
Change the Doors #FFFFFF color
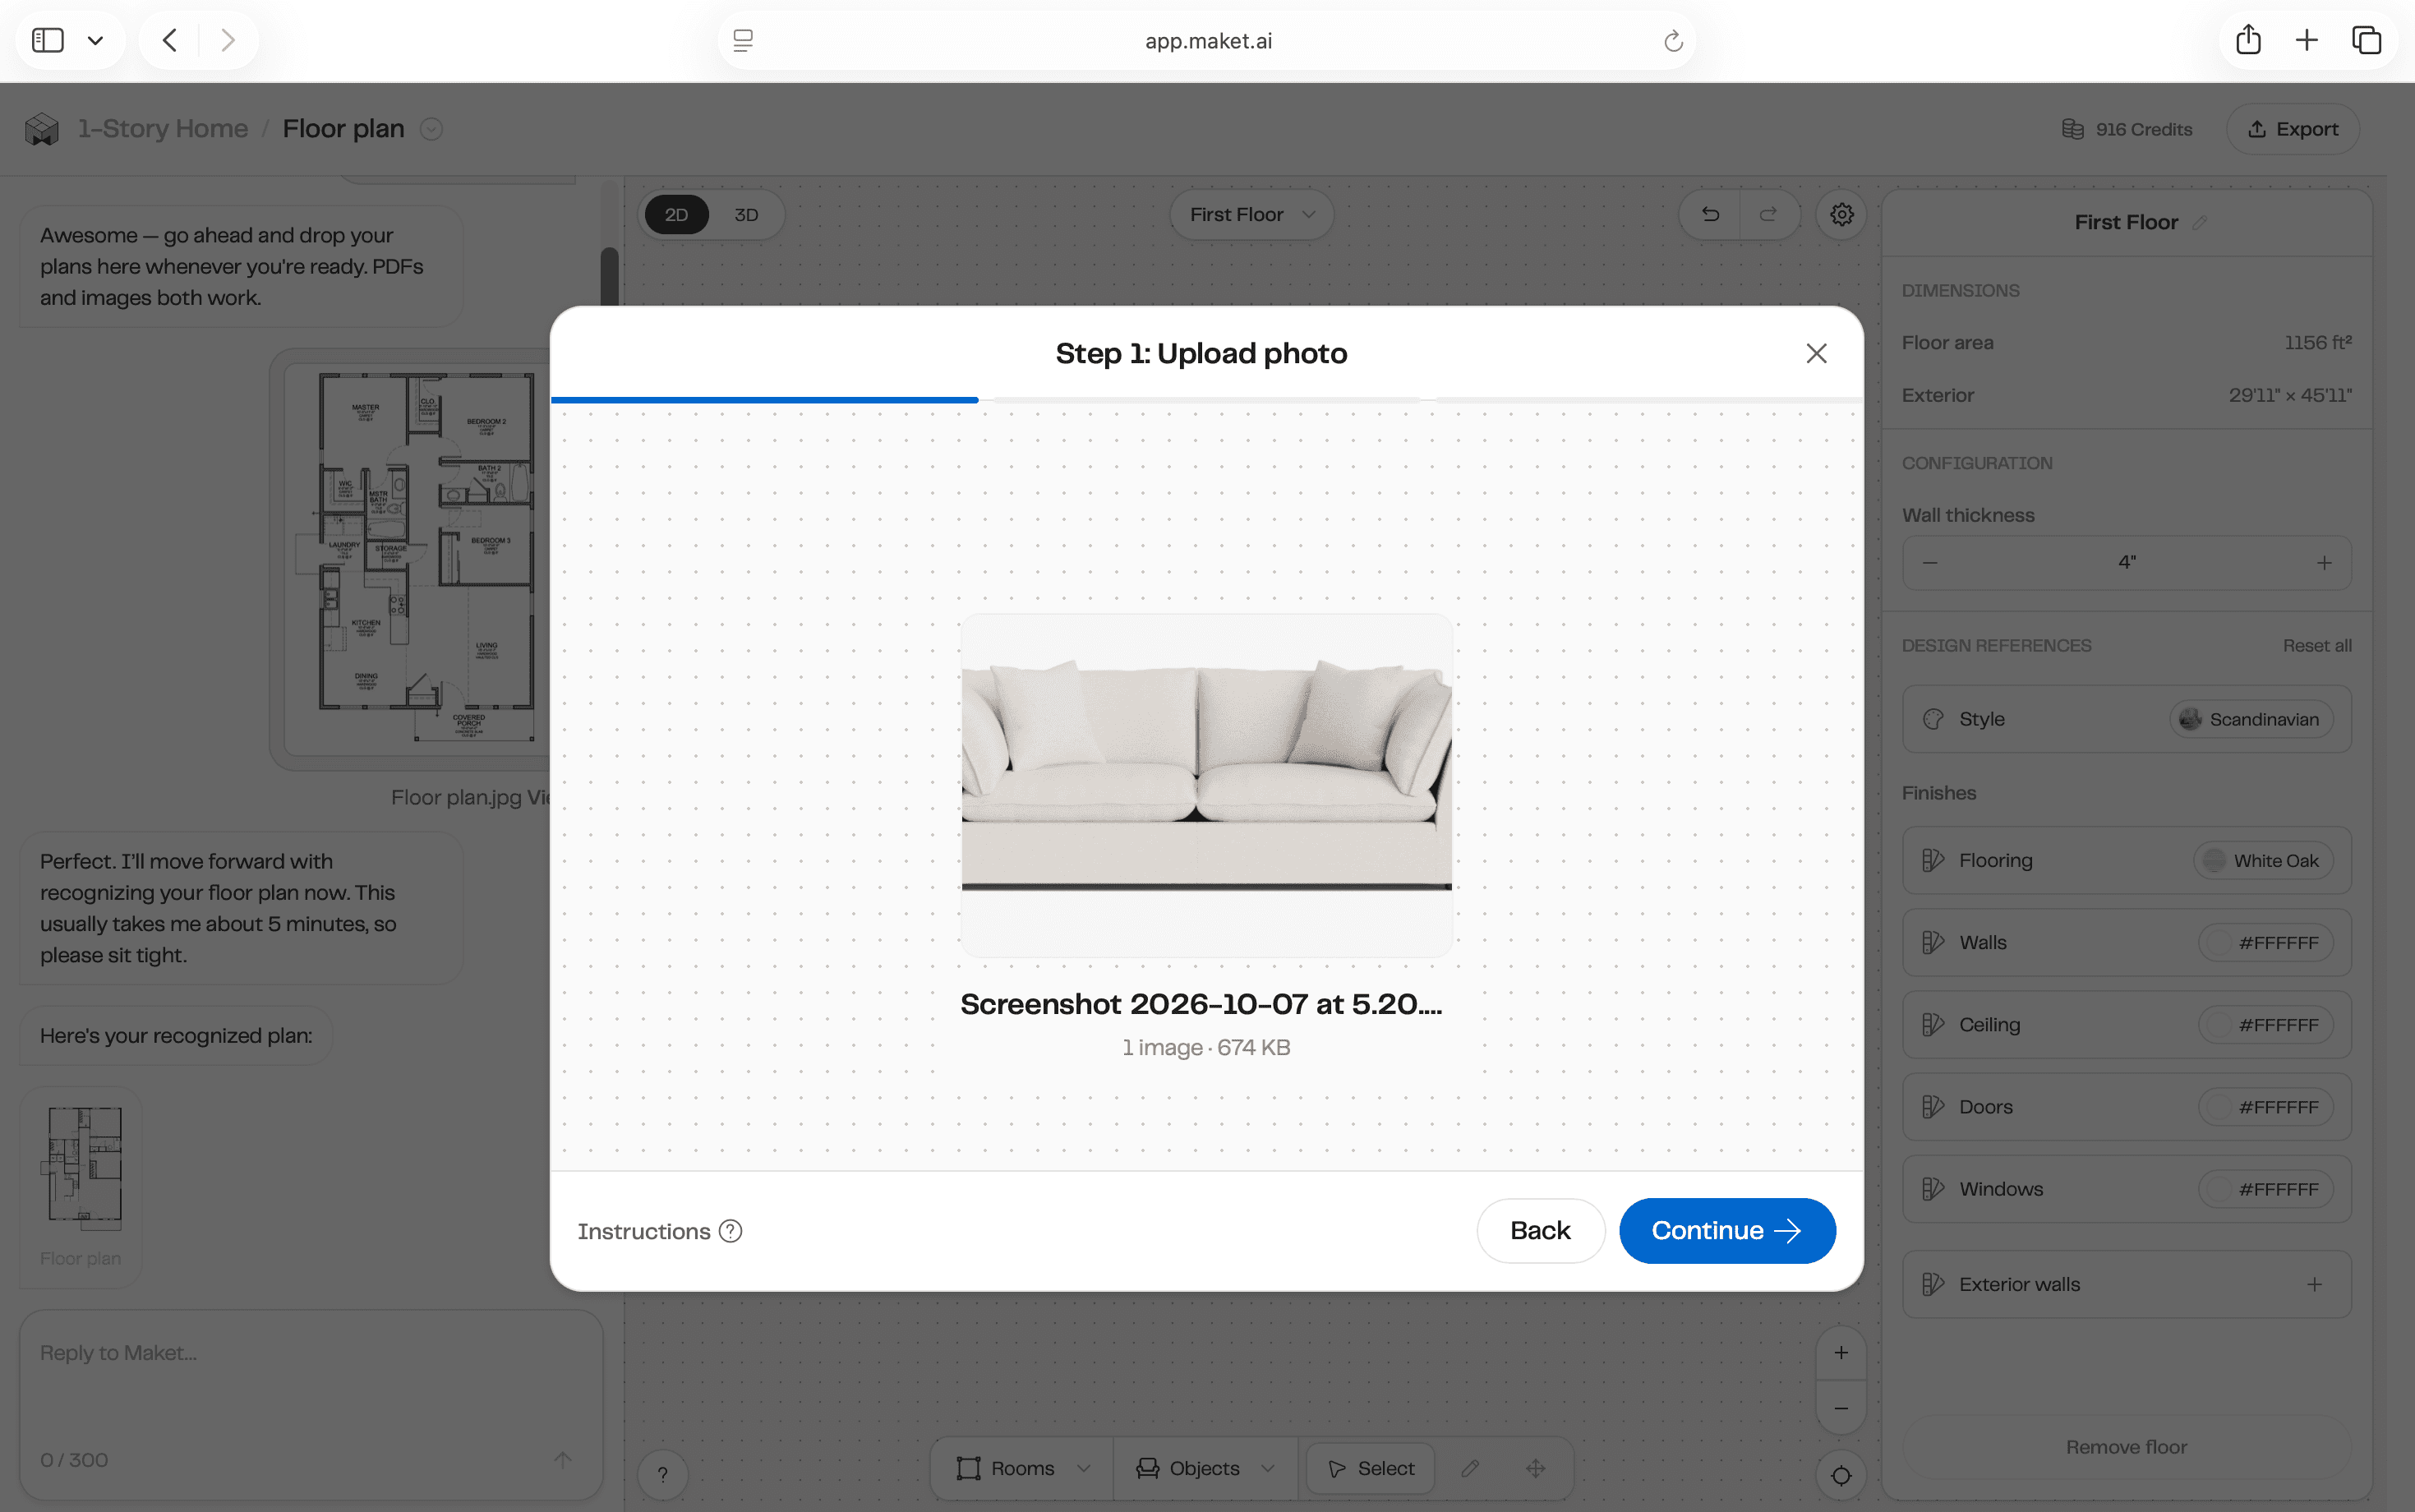tap(2265, 1107)
